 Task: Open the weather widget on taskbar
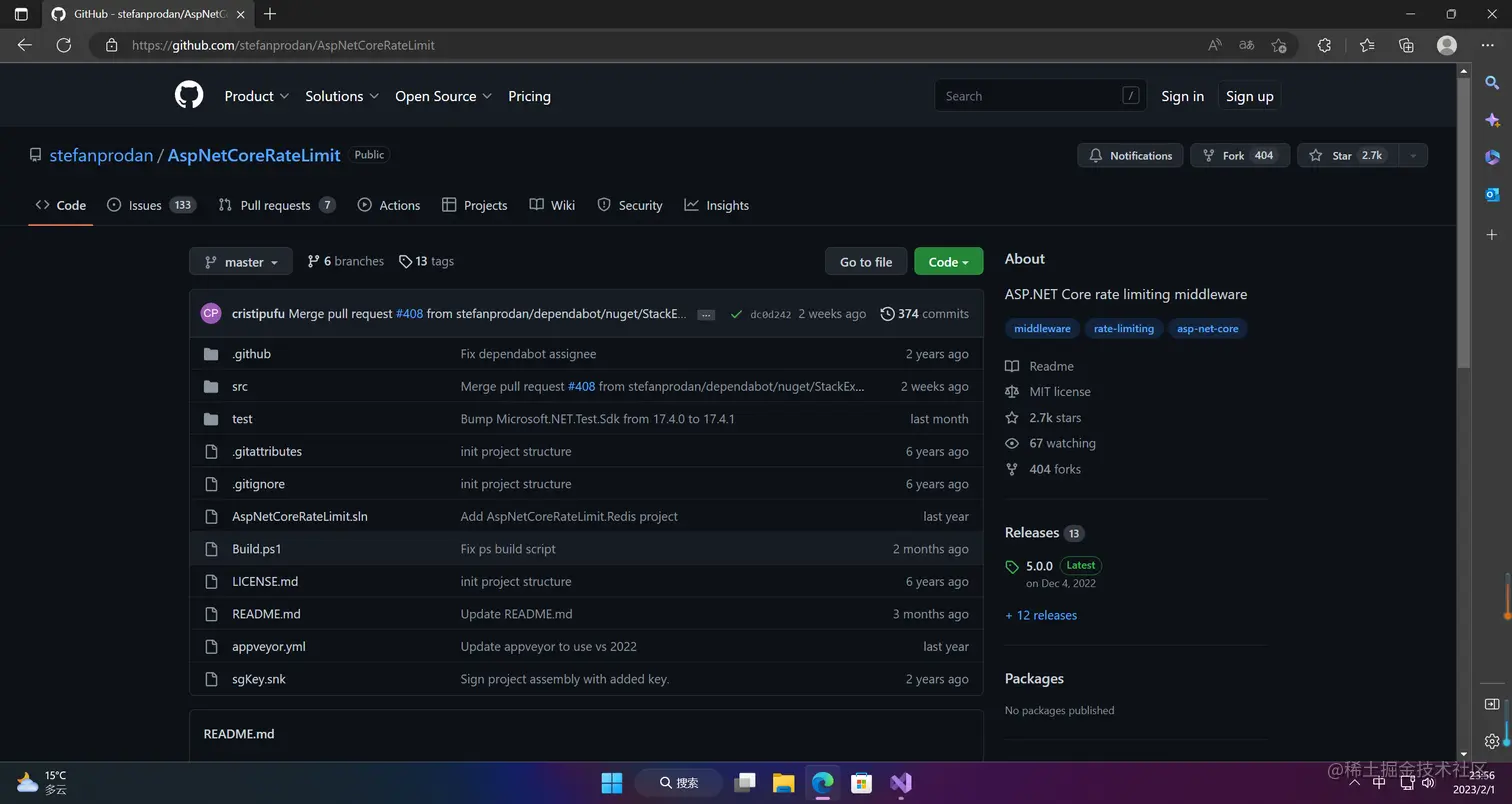[x=42, y=782]
